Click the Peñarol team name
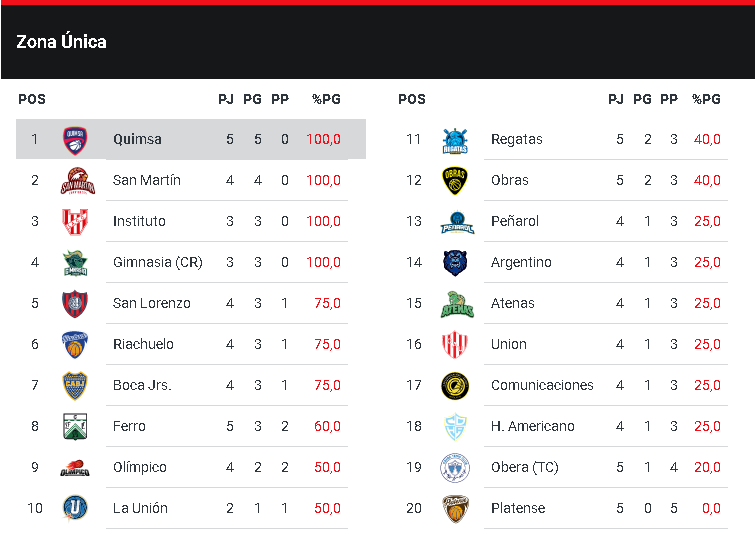The image size is (755, 534). click(x=514, y=221)
